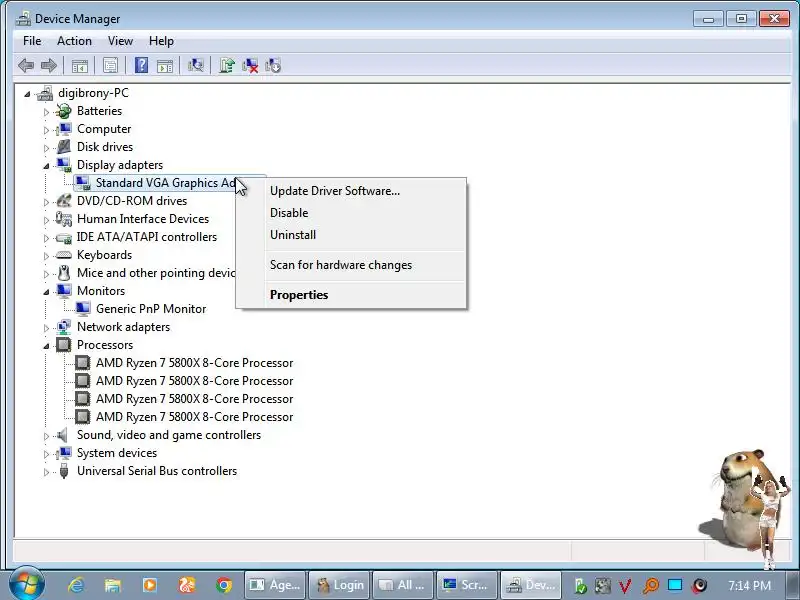Click the Back arrow in the toolbar

26,65
